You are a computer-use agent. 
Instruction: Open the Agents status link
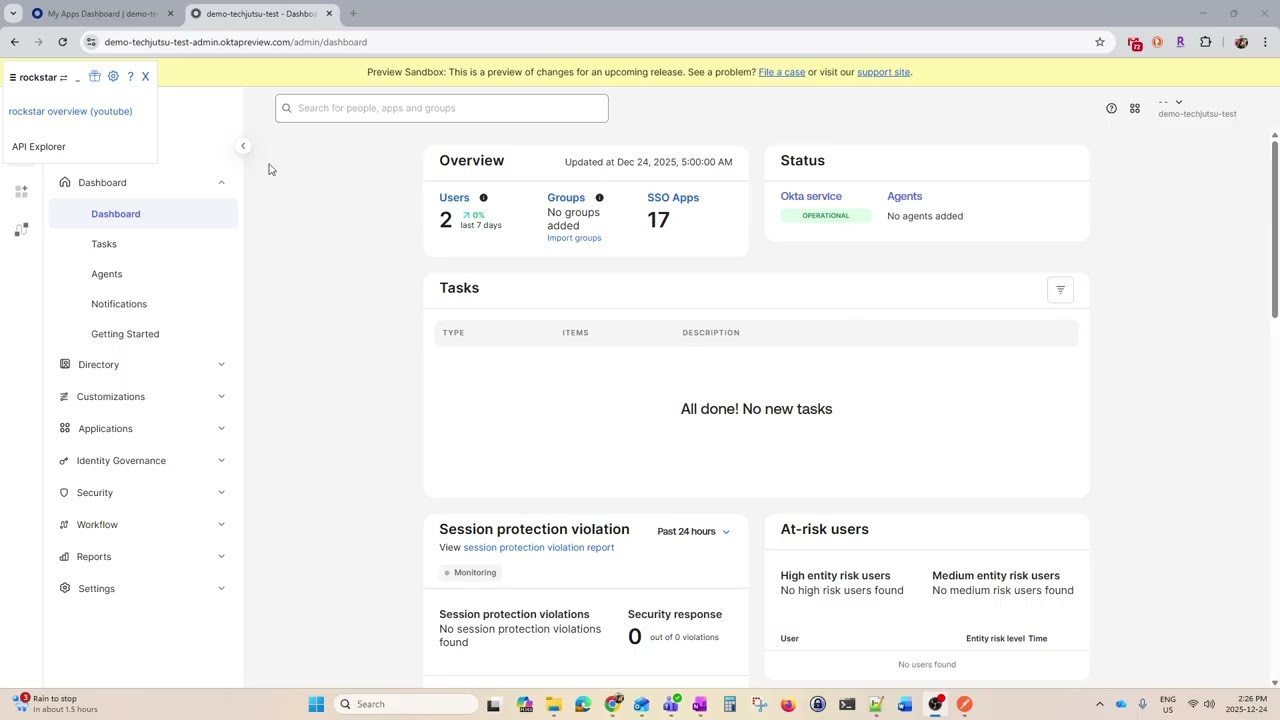904,196
